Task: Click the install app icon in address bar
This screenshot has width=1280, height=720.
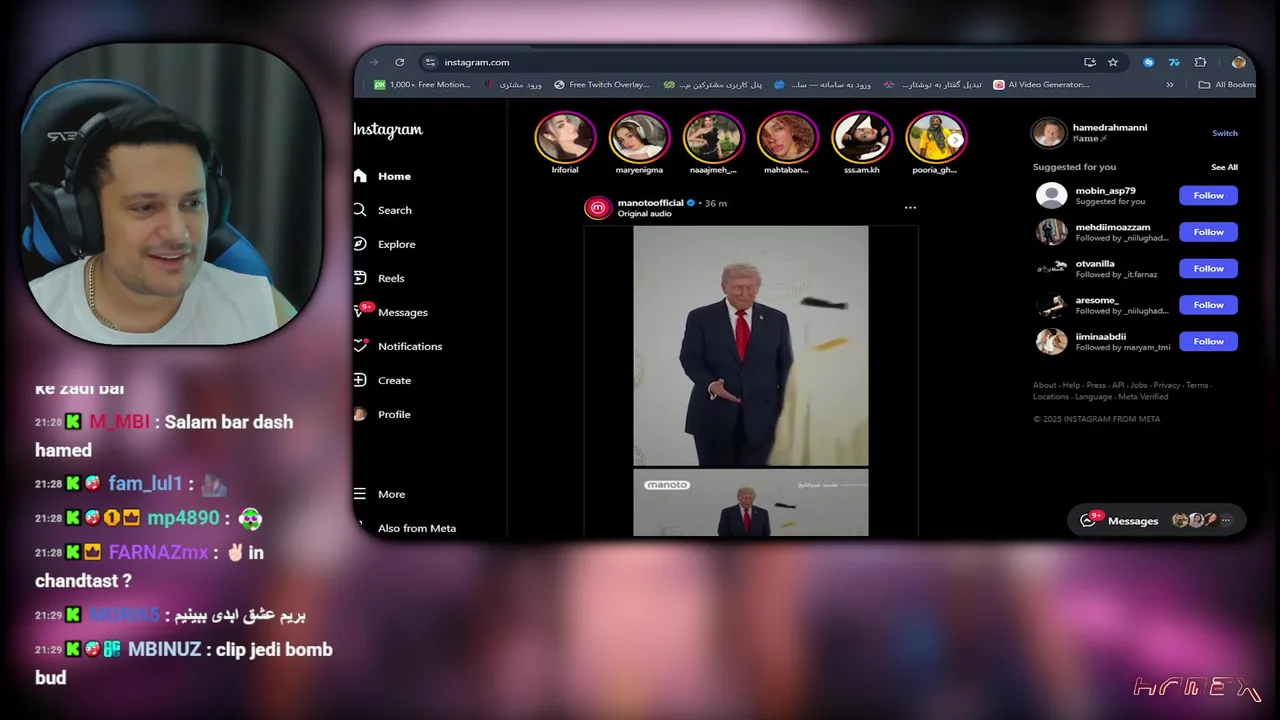Action: click(x=1090, y=62)
